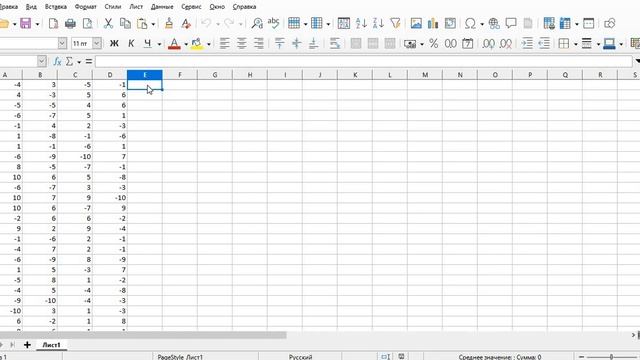Sort descending with the Z-A icon
Screen dimensions: 640x360
click(x=378, y=23)
